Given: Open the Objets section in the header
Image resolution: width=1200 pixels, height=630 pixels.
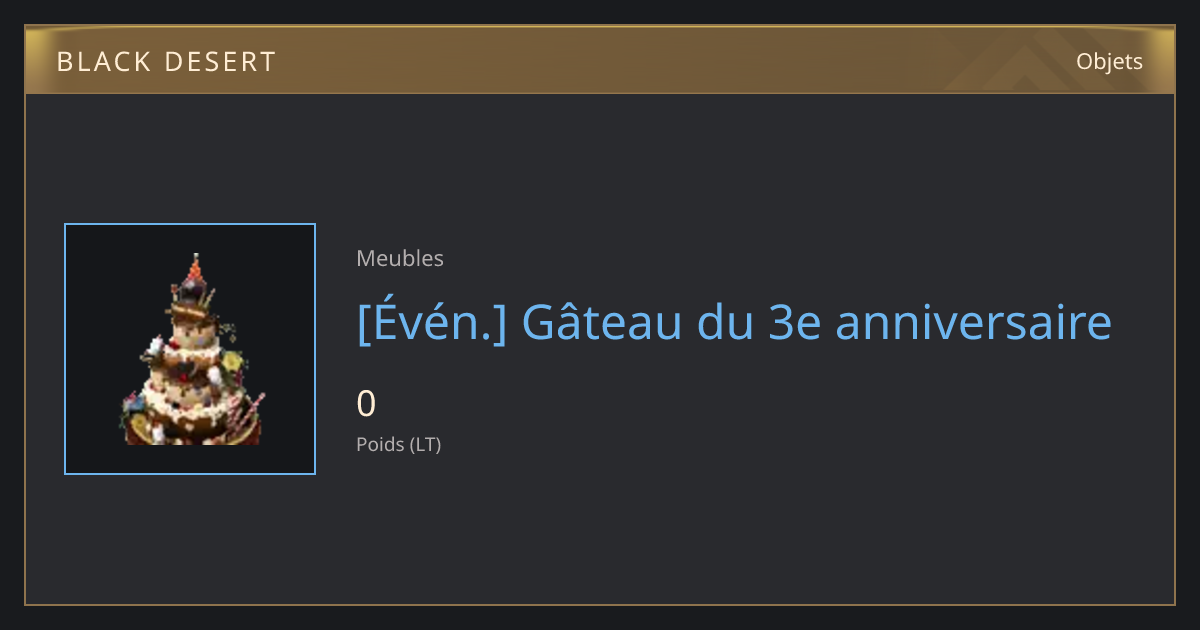Looking at the screenshot, I should (1109, 62).
